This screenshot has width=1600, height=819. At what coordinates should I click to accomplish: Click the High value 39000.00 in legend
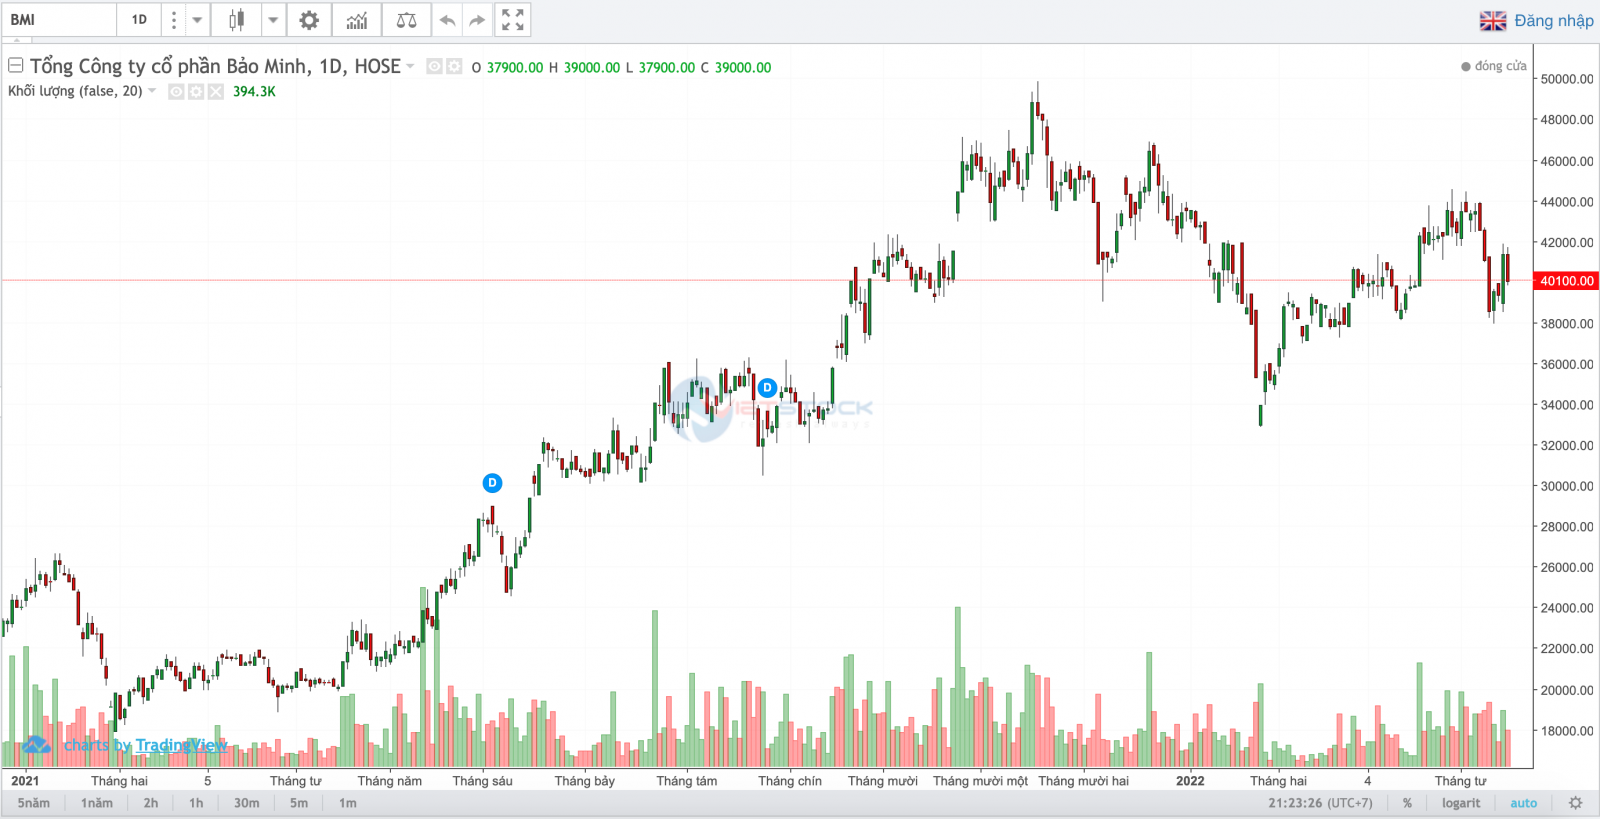tap(592, 67)
